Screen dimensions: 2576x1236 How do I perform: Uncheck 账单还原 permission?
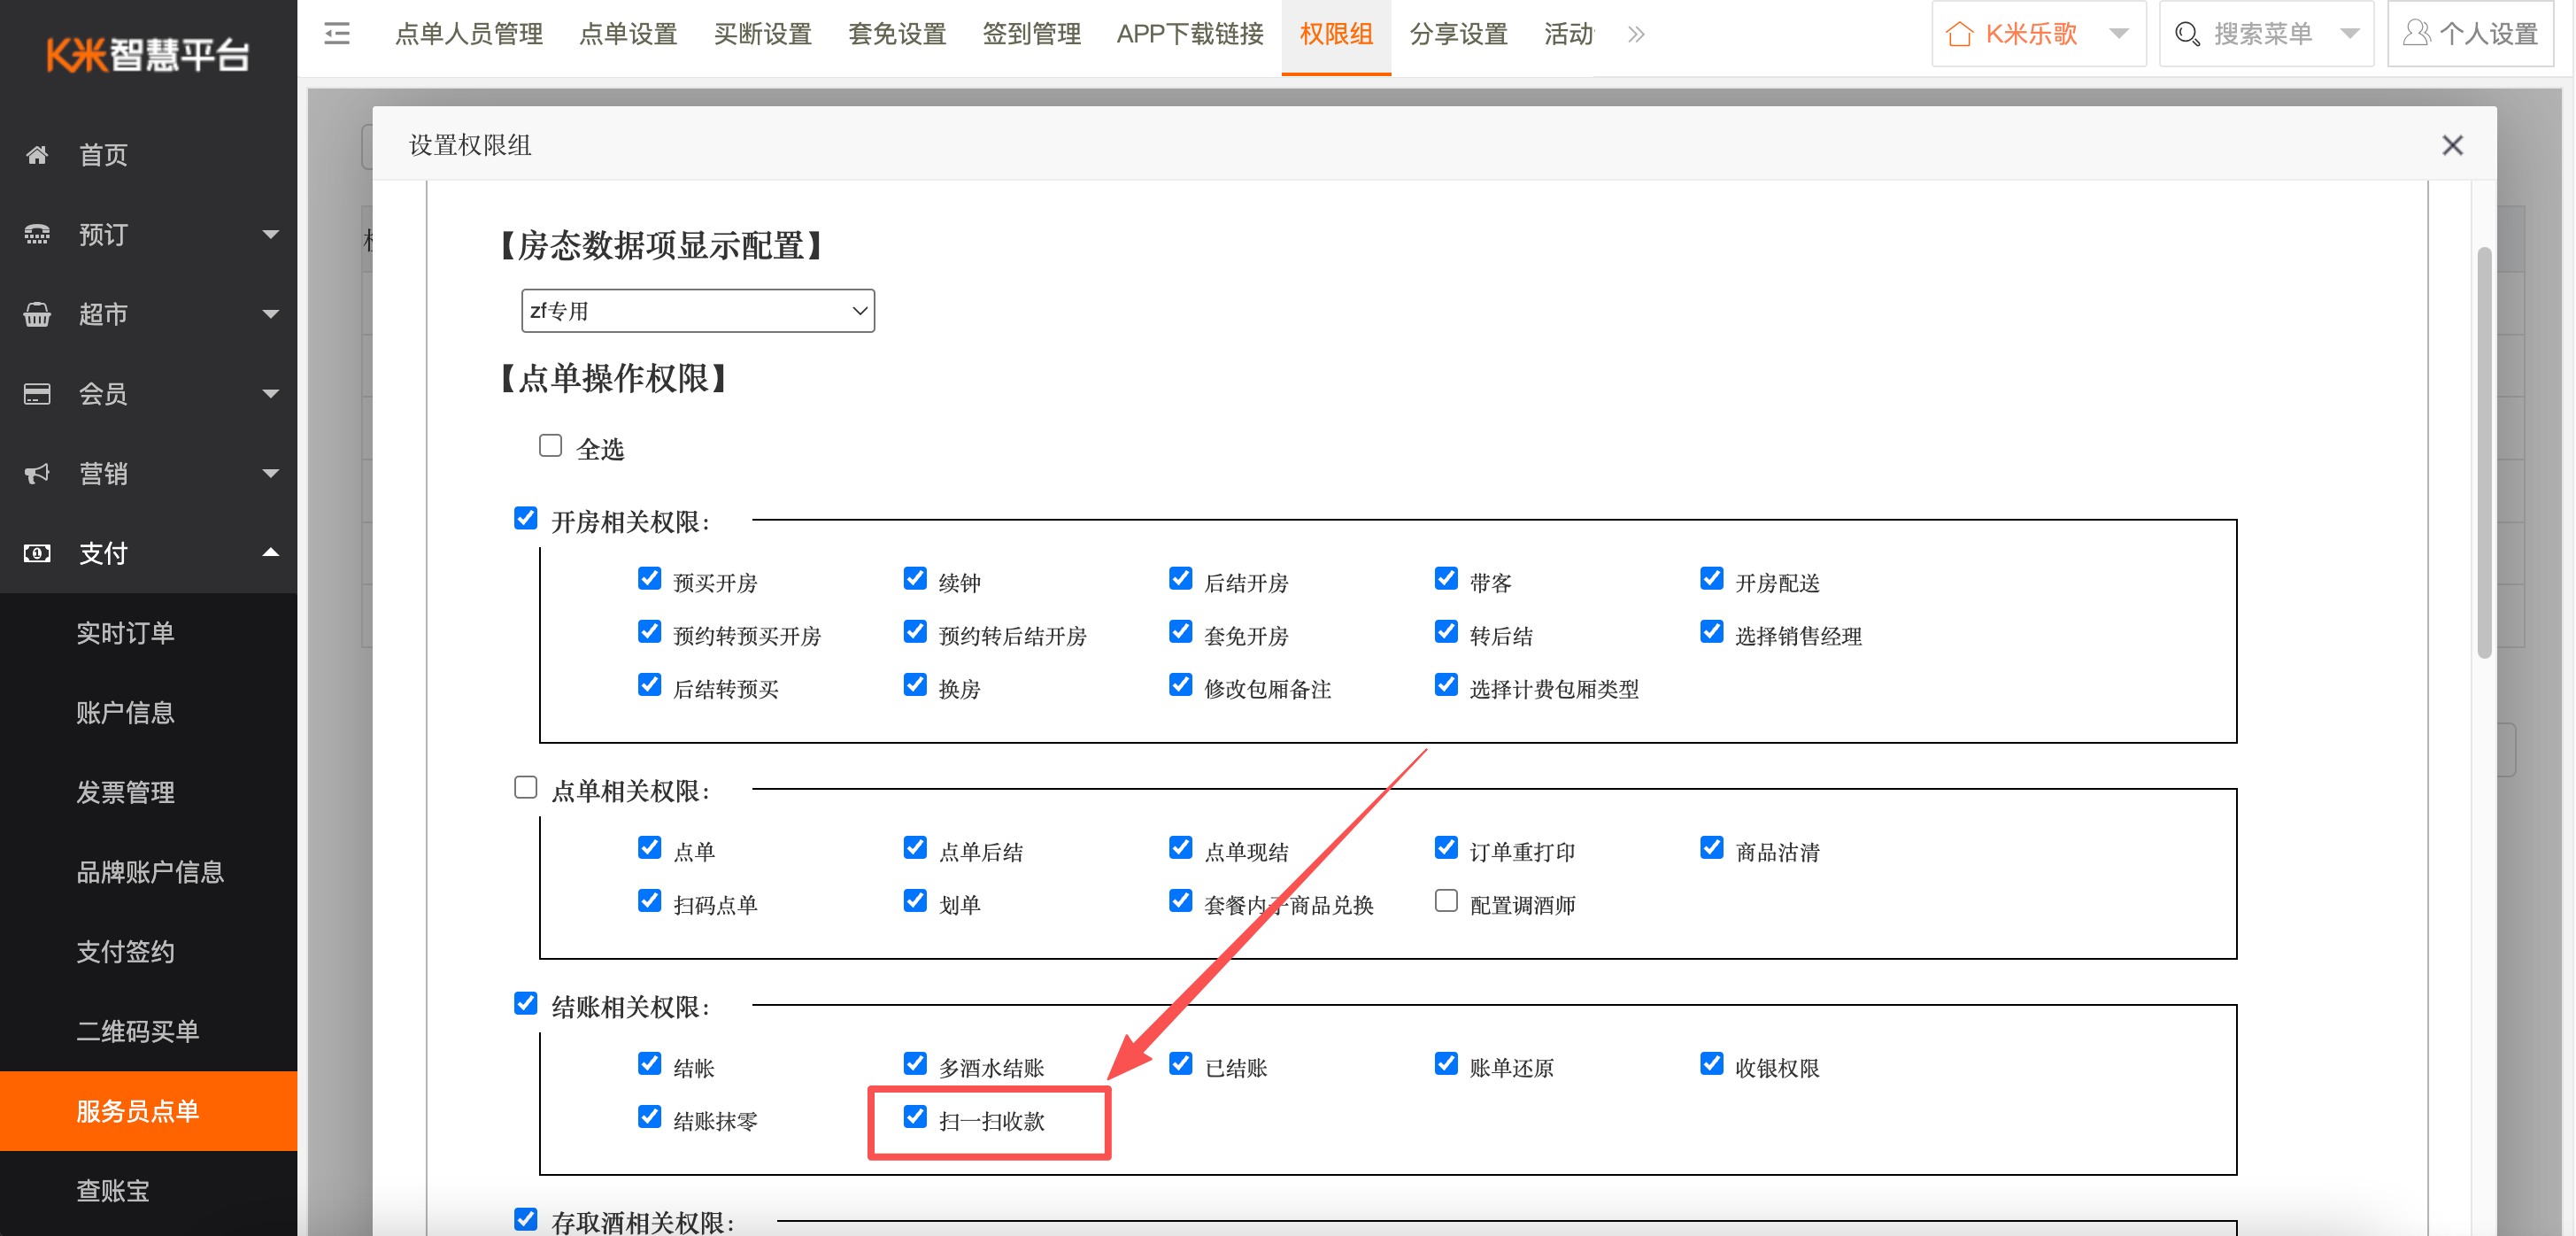(1446, 1063)
